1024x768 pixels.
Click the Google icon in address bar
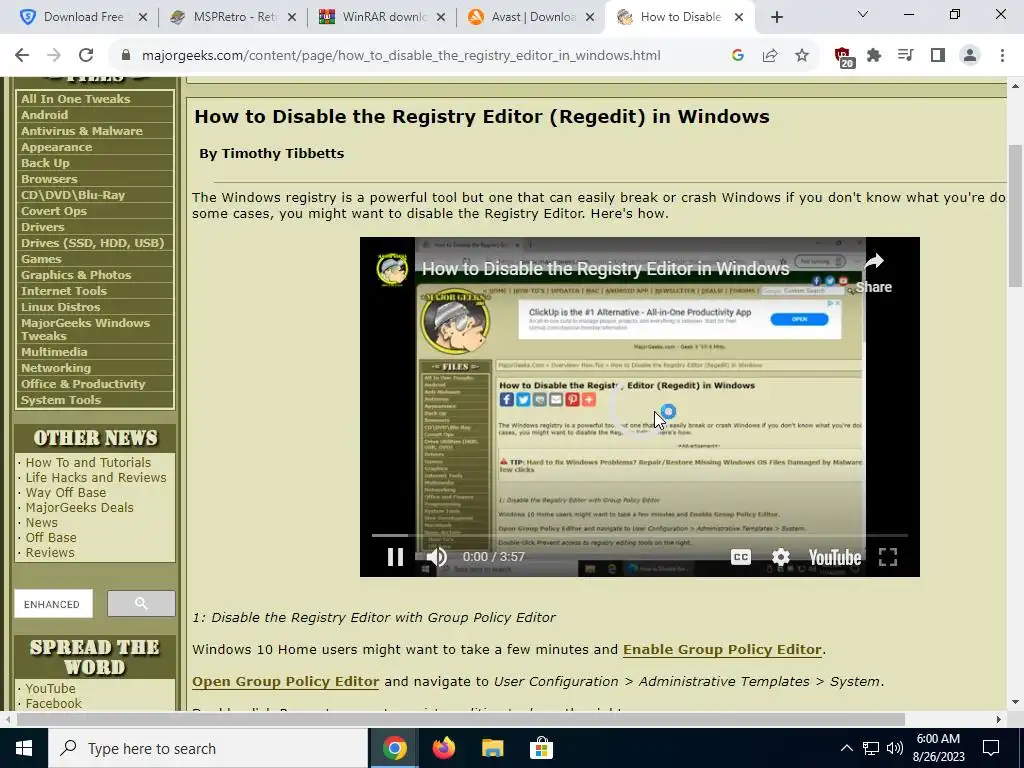738,56
